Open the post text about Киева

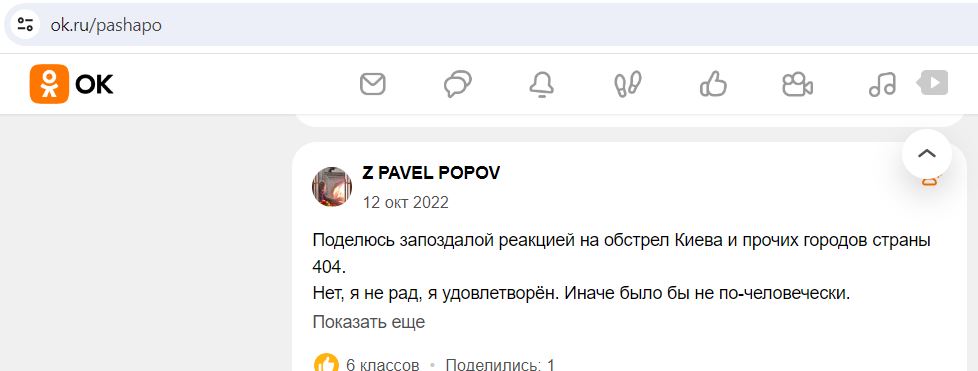coord(621,267)
